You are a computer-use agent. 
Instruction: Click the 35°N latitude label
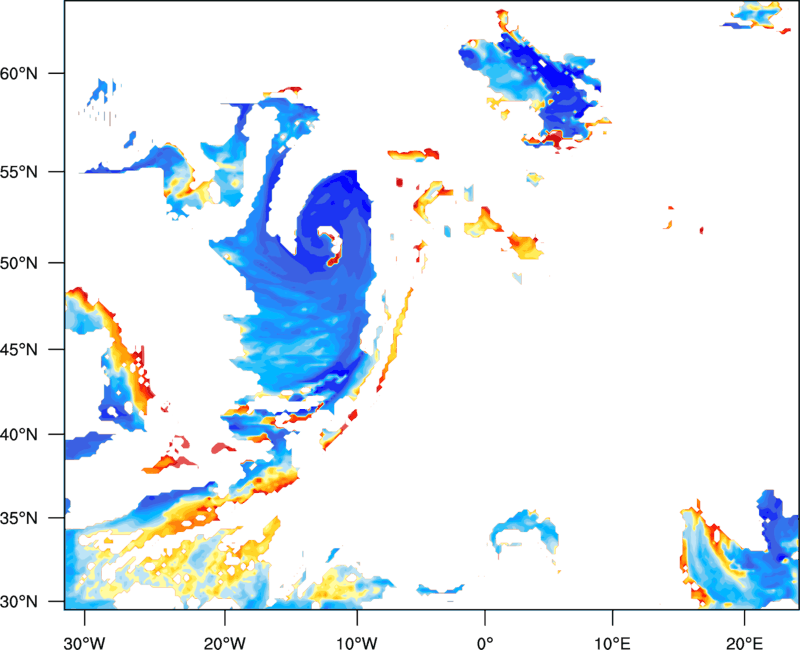click(19, 518)
